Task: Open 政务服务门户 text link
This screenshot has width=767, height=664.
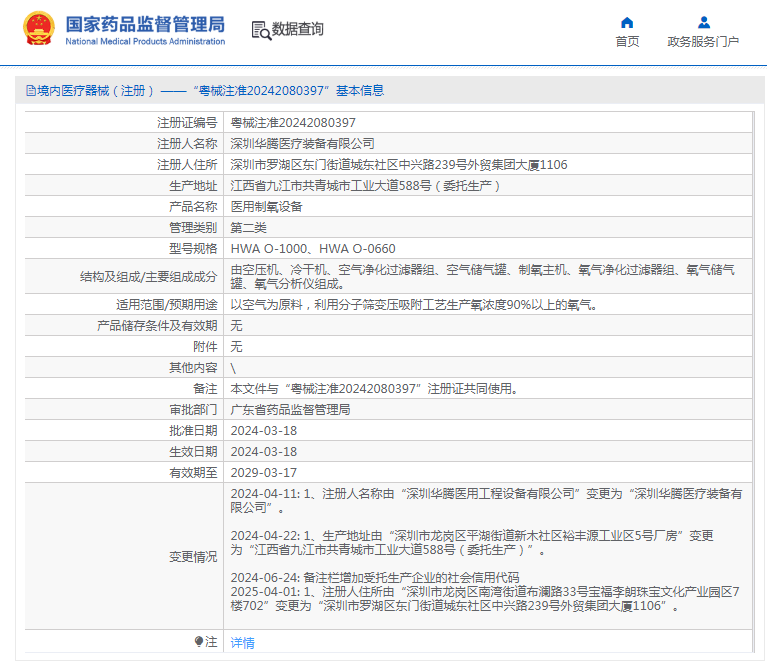Action: pos(703,42)
